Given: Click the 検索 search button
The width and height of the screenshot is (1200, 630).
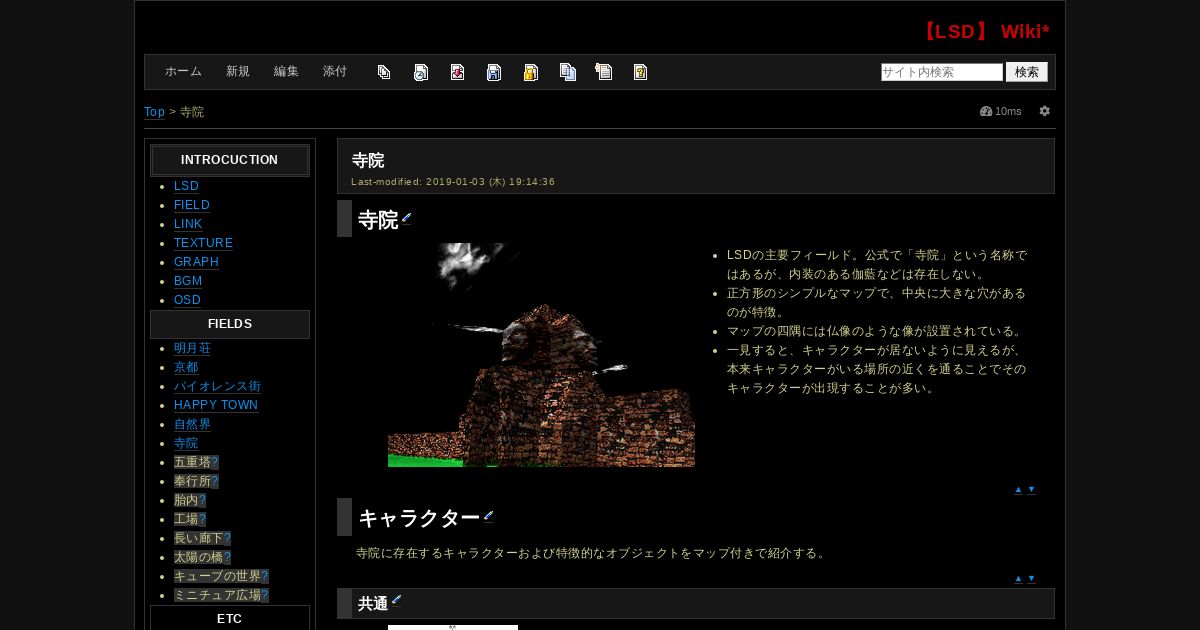Looking at the screenshot, I should (1027, 72).
